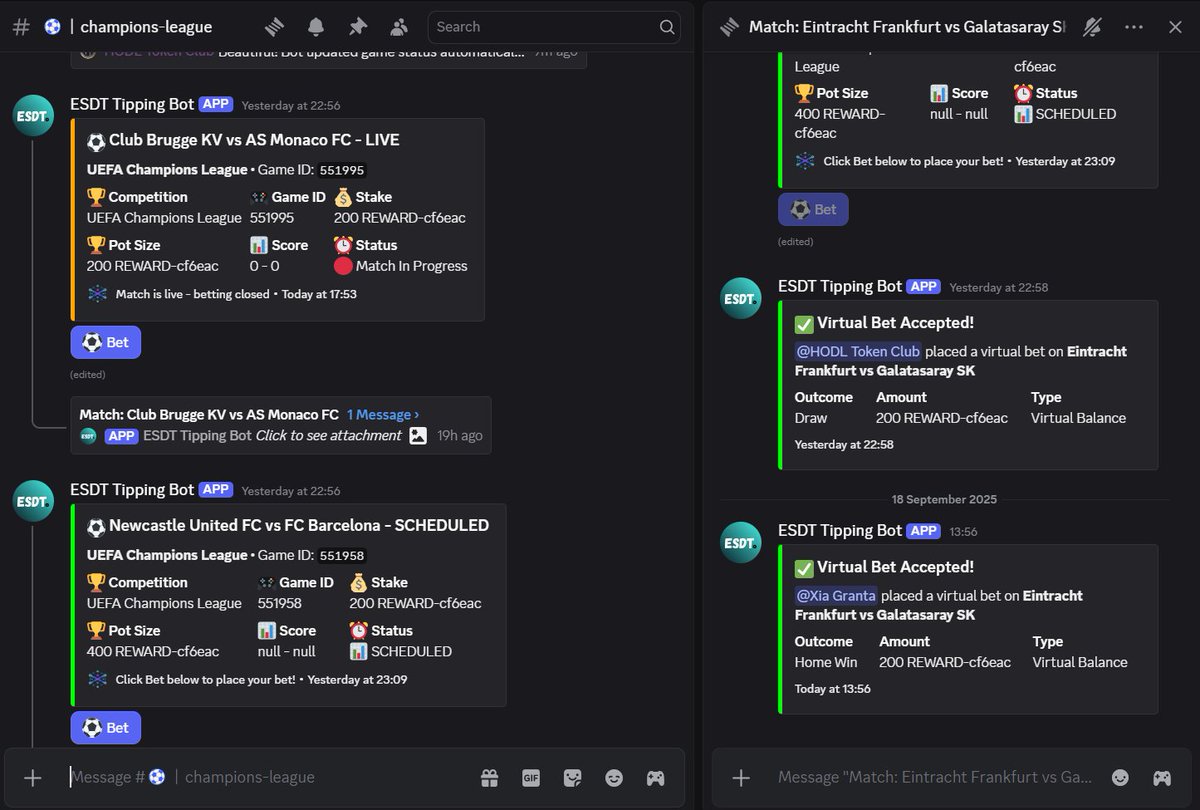The height and width of the screenshot is (810, 1200).
Task: Open Match: Club Brugge KV vs AS Monaco thread
Action: [209, 414]
